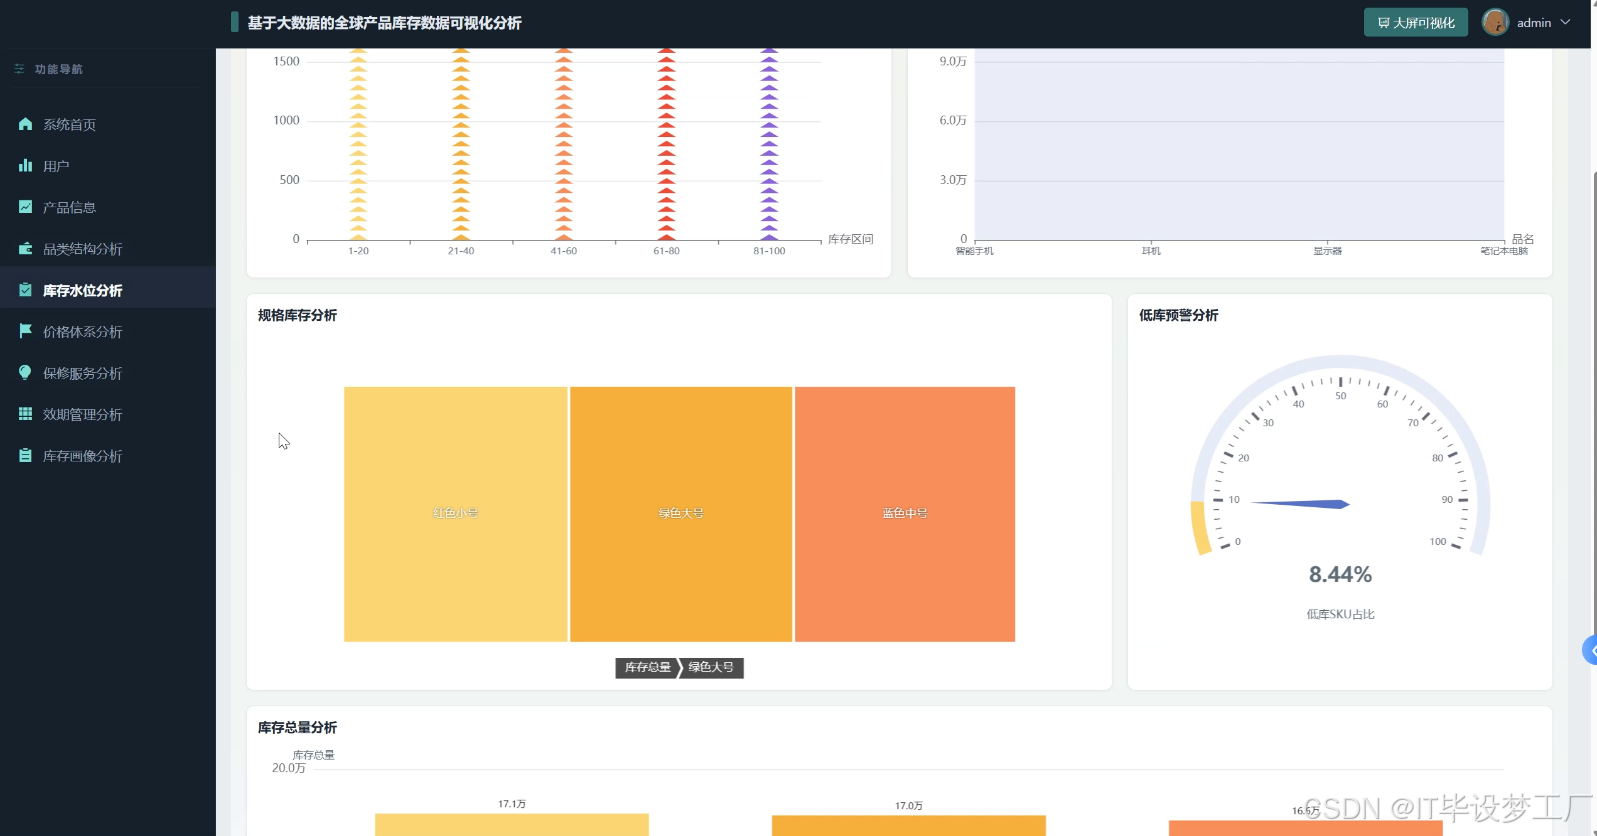Collapse sidebar via 功能导航 toggle icon
Image resolution: width=1597 pixels, height=836 pixels.
pyautogui.click(x=19, y=69)
